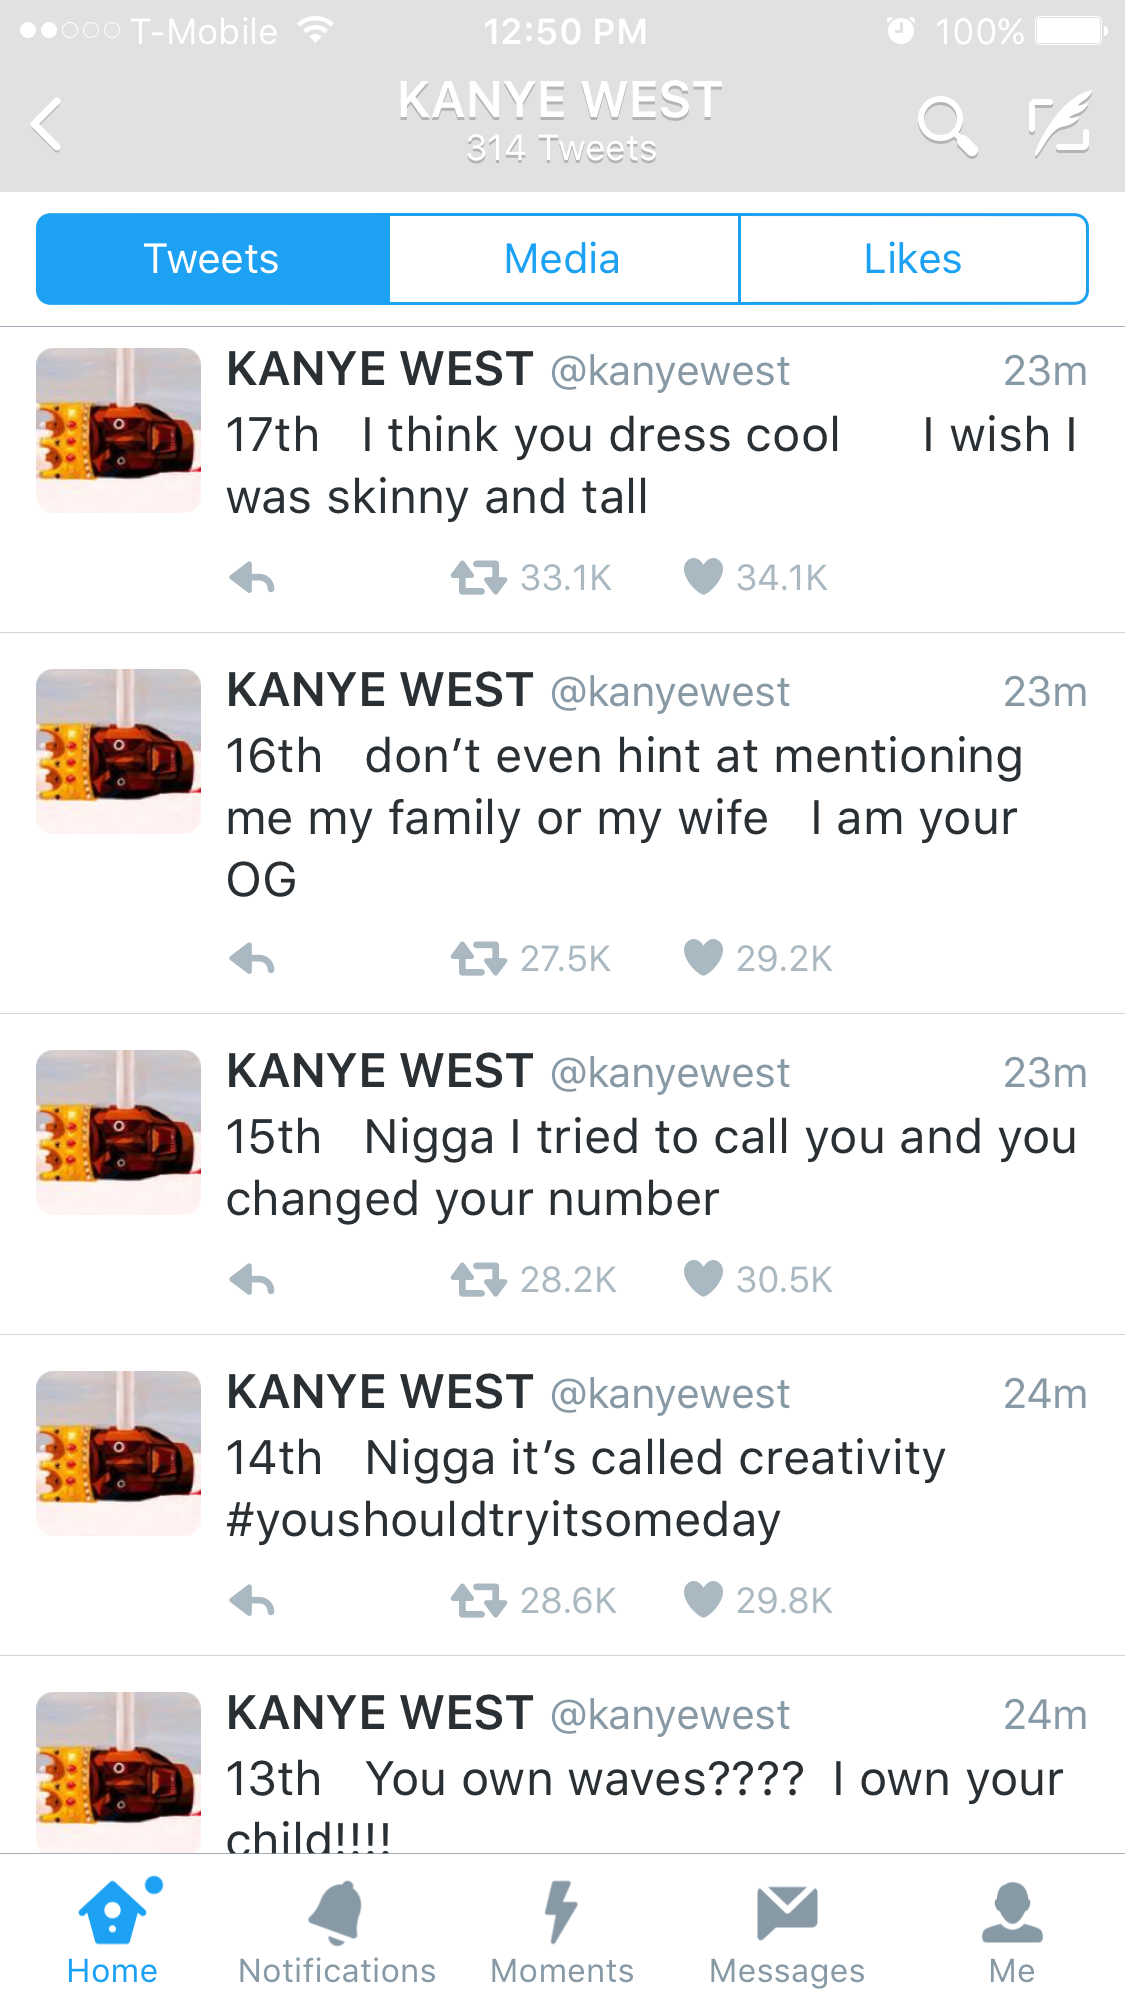Like the 17th tweet with the heart icon
The height and width of the screenshot is (2001, 1125).
click(703, 577)
